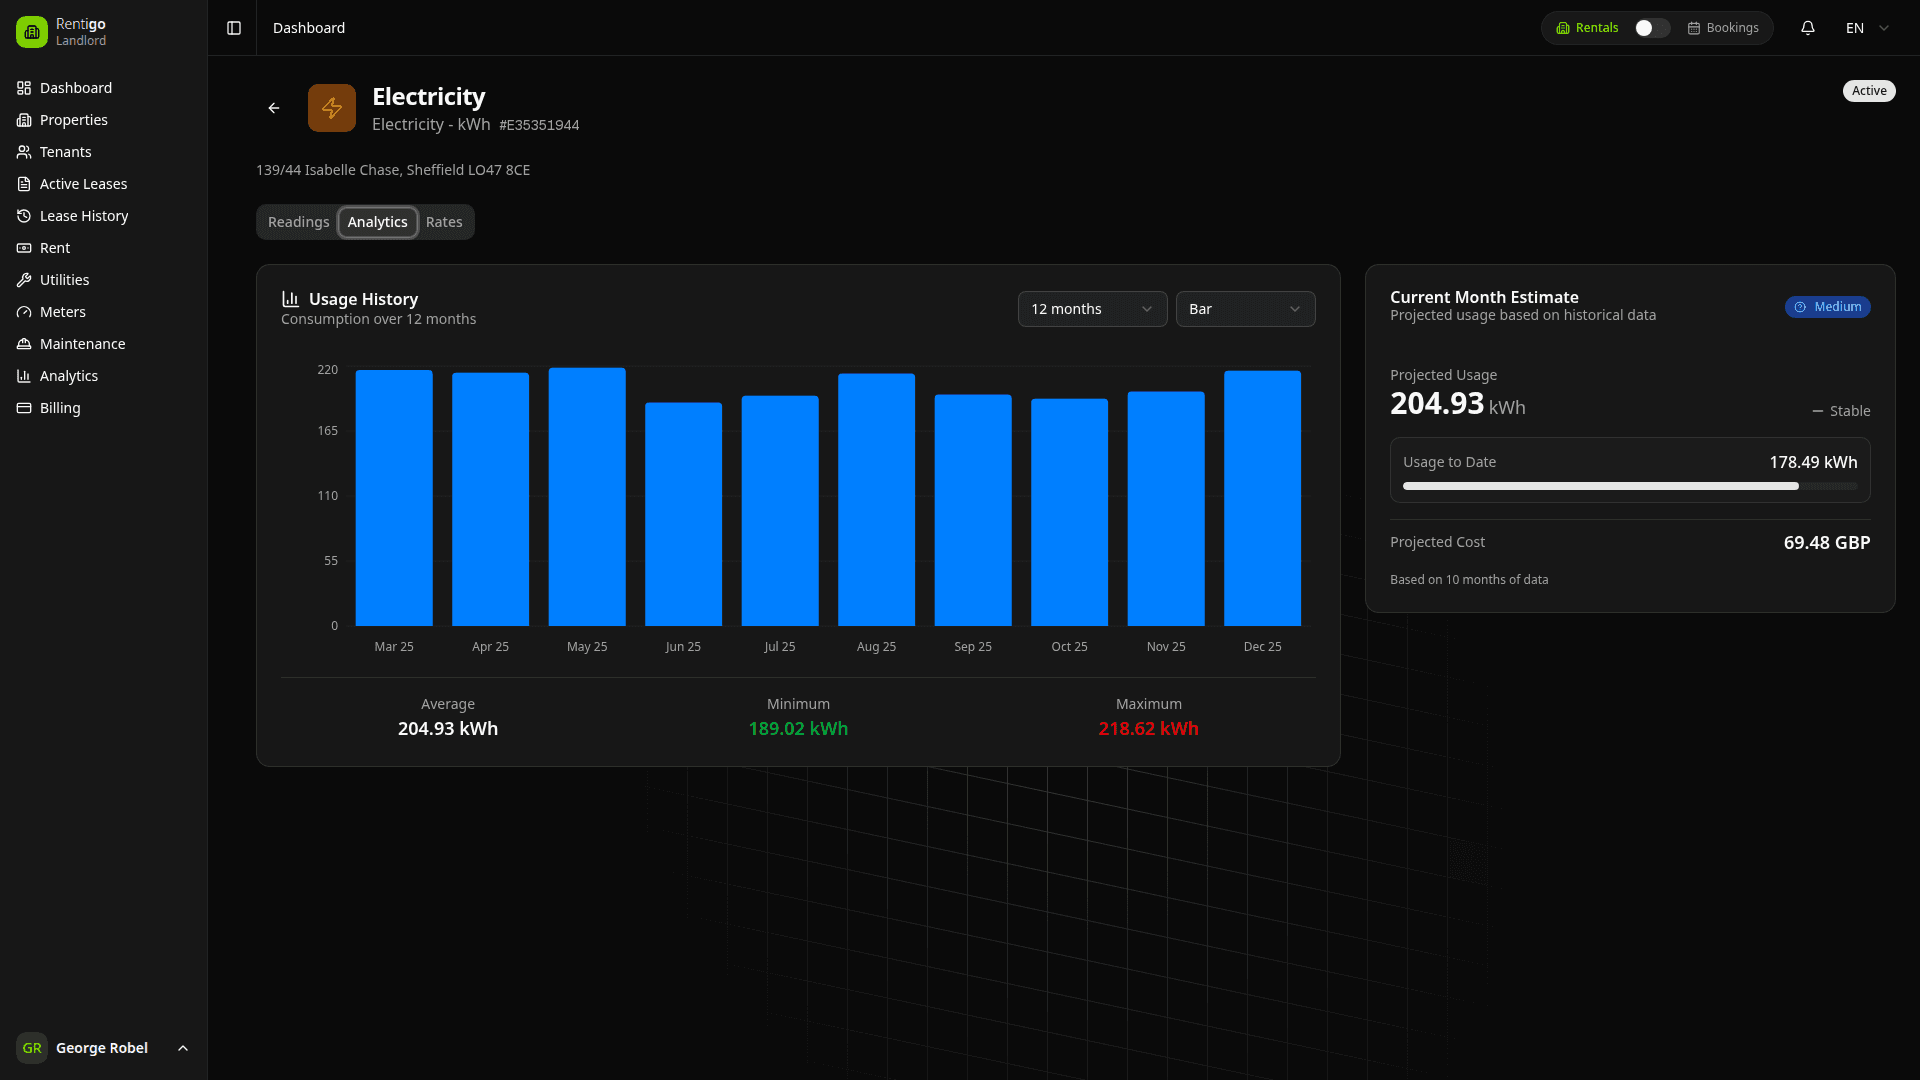Click the notifications bell icon
The image size is (1920, 1080).
(x=1808, y=27)
